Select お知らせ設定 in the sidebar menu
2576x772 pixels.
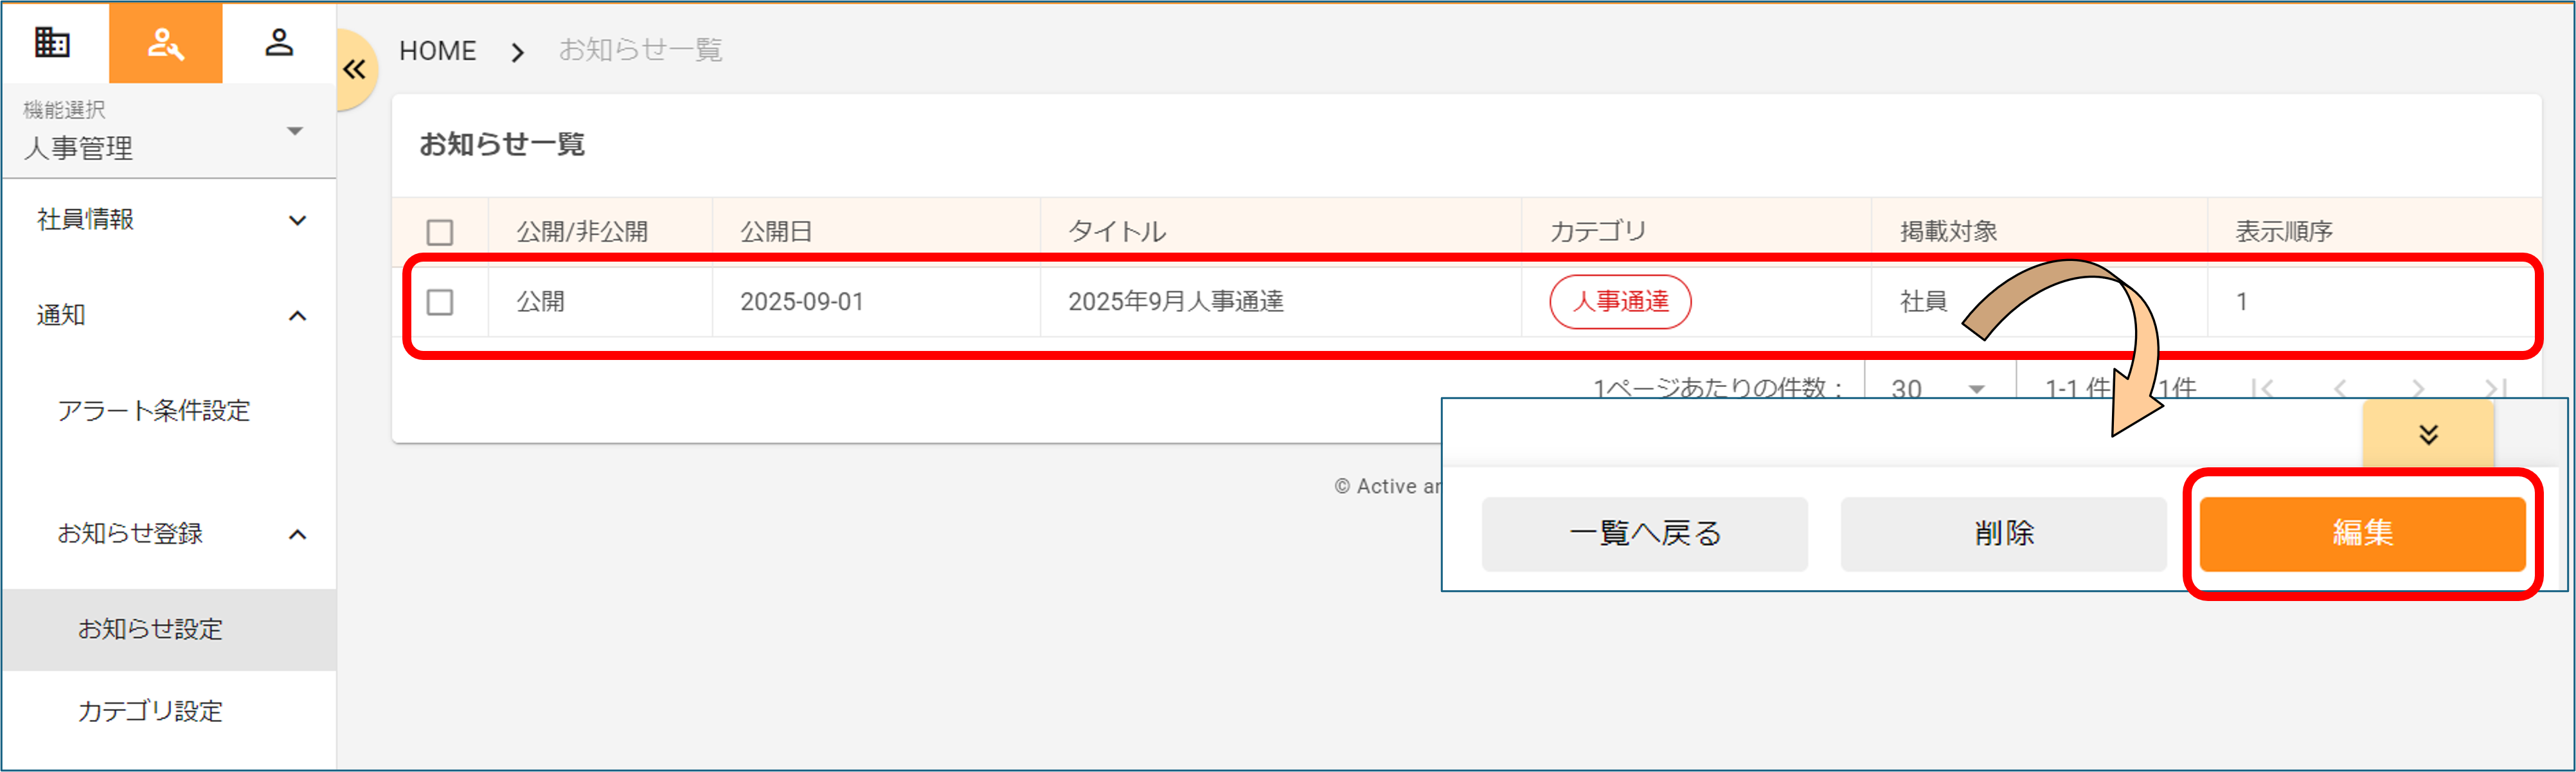pos(151,629)
